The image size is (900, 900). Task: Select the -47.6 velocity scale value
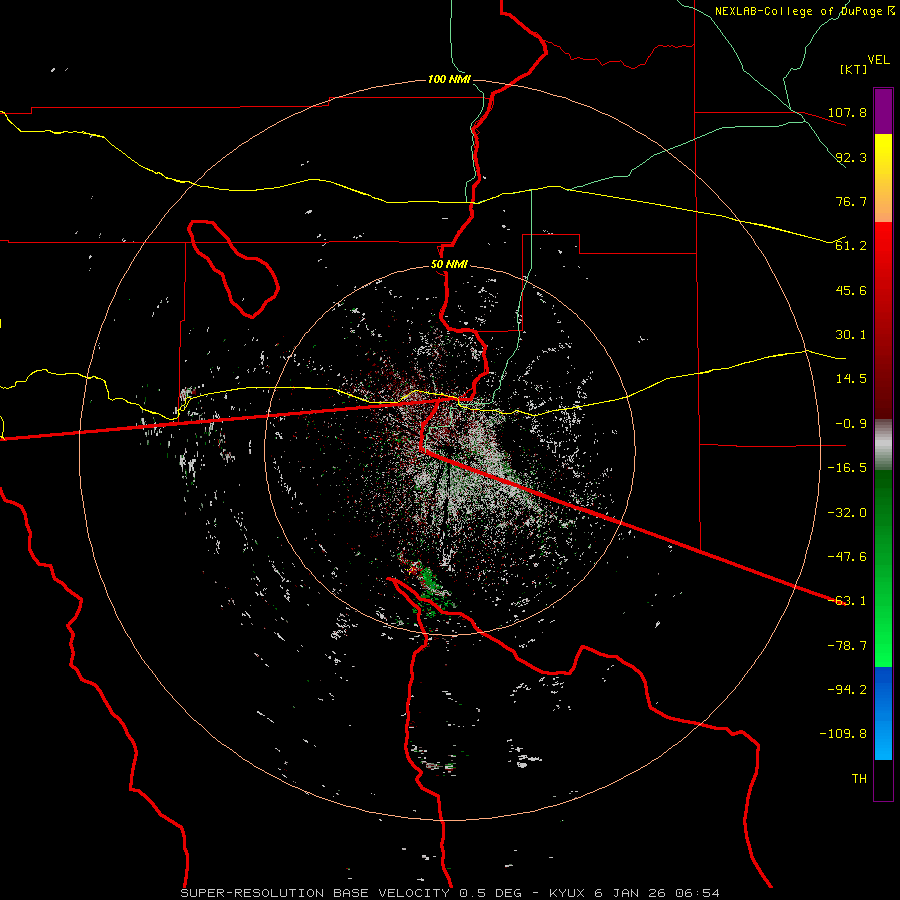[847, 557]
